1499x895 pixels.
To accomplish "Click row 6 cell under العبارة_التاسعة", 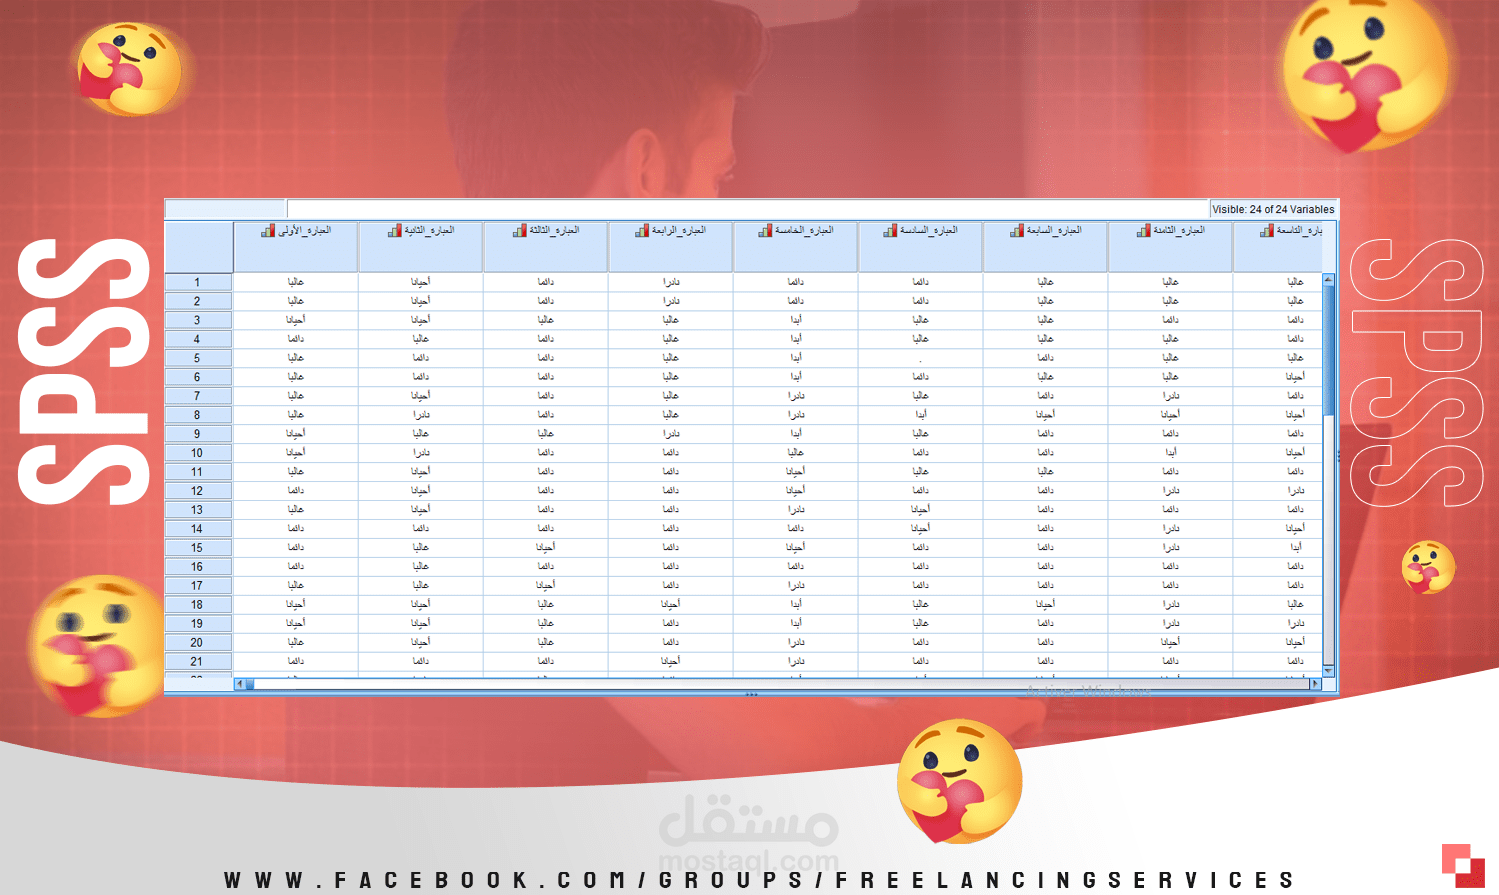I will click(x=1278, y=377).
